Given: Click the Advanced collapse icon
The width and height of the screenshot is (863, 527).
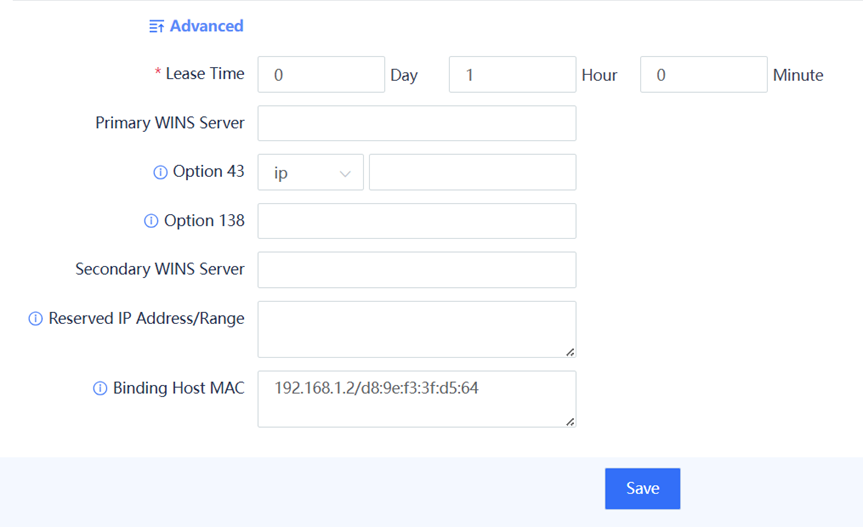Looking at the screenshot, I should (x=156, y=26).
